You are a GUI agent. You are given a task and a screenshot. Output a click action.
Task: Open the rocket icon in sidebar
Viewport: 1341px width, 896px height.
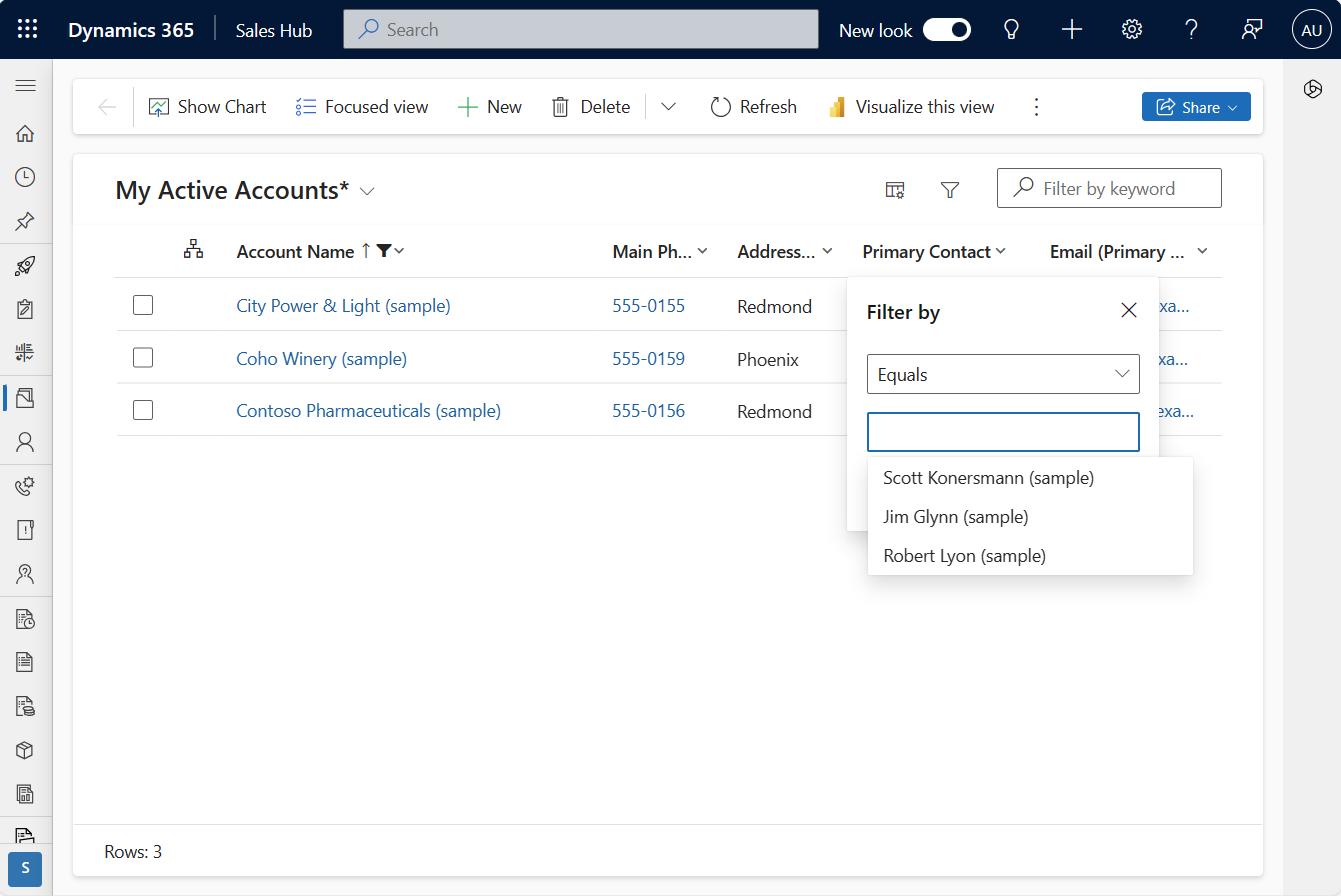pos(26,266)
